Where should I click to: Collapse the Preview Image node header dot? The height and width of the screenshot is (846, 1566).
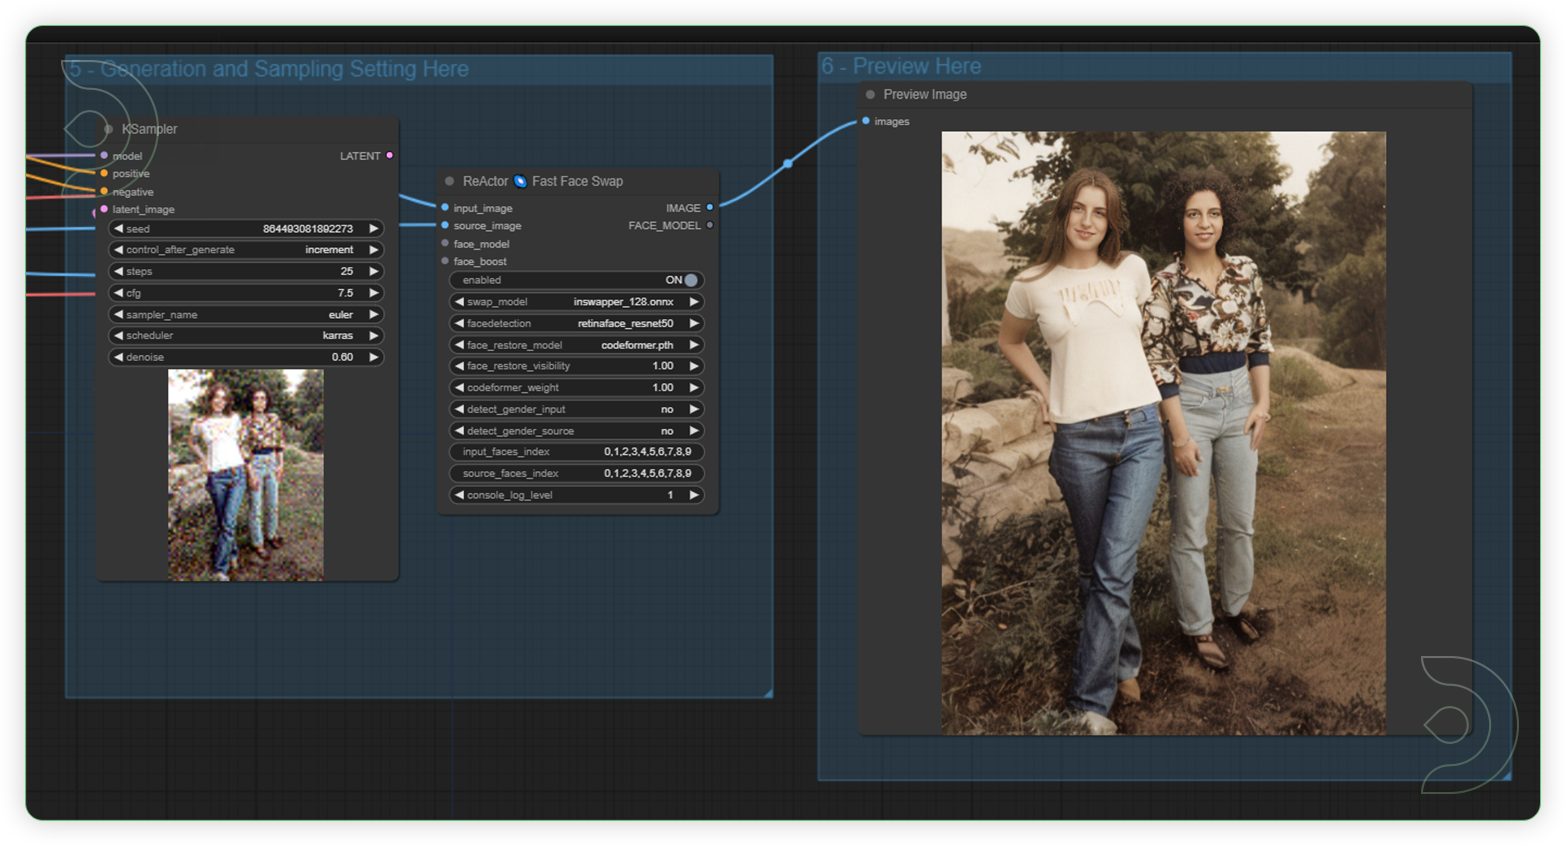[x=869, y=94]
